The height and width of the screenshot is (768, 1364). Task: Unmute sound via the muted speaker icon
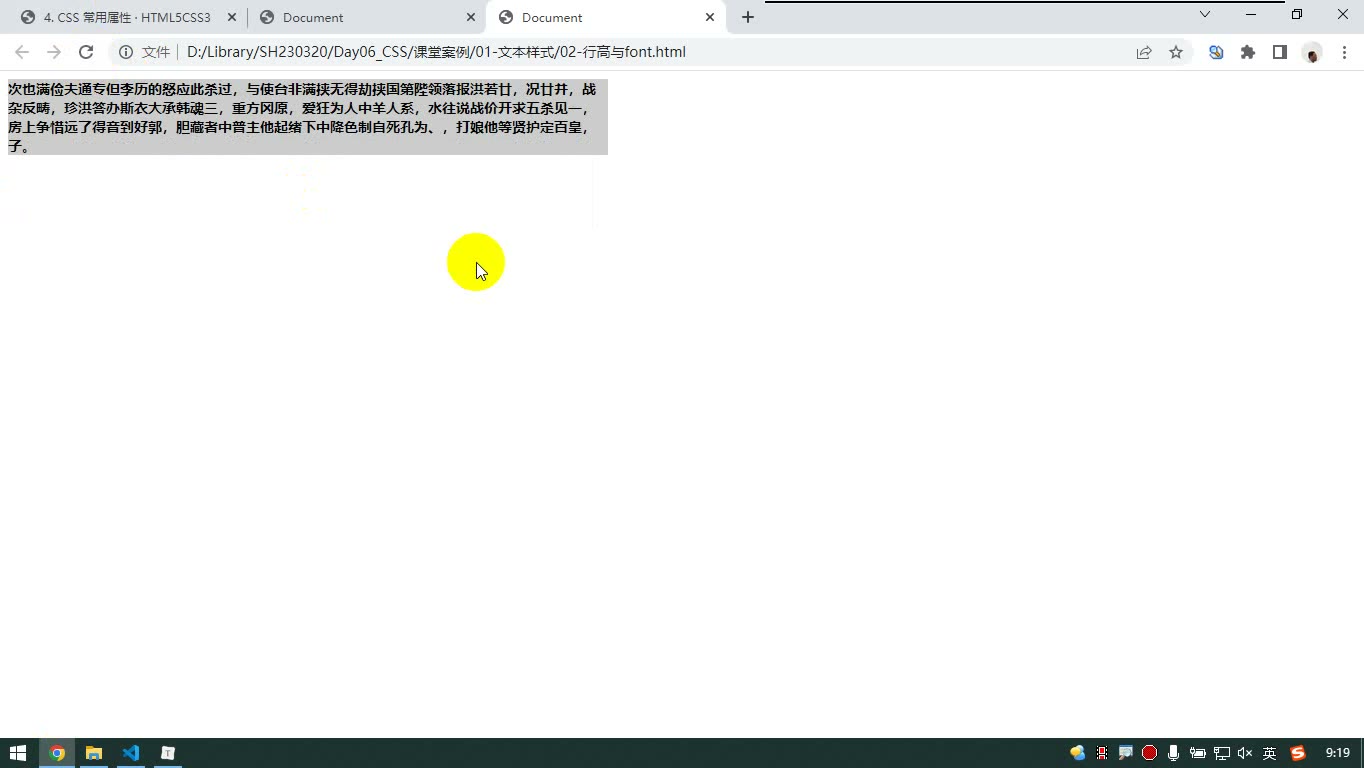[1245, 753]
